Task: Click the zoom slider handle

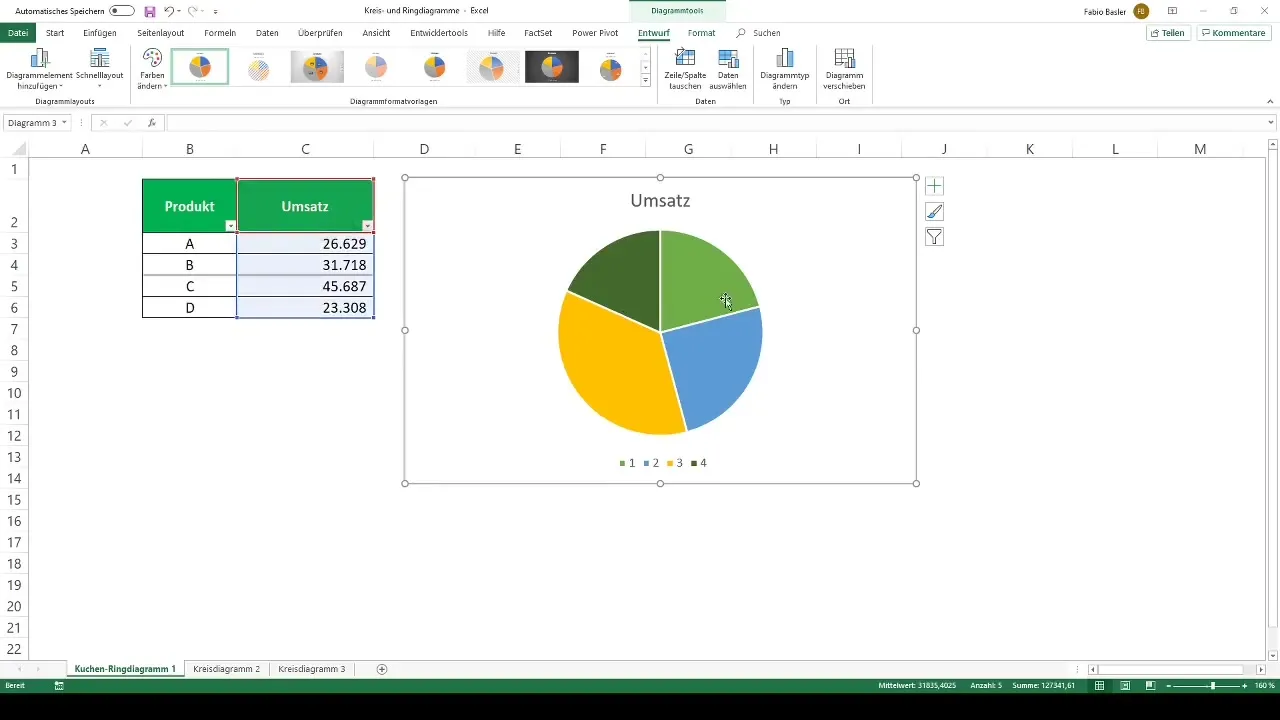Action: (1212, 686)
